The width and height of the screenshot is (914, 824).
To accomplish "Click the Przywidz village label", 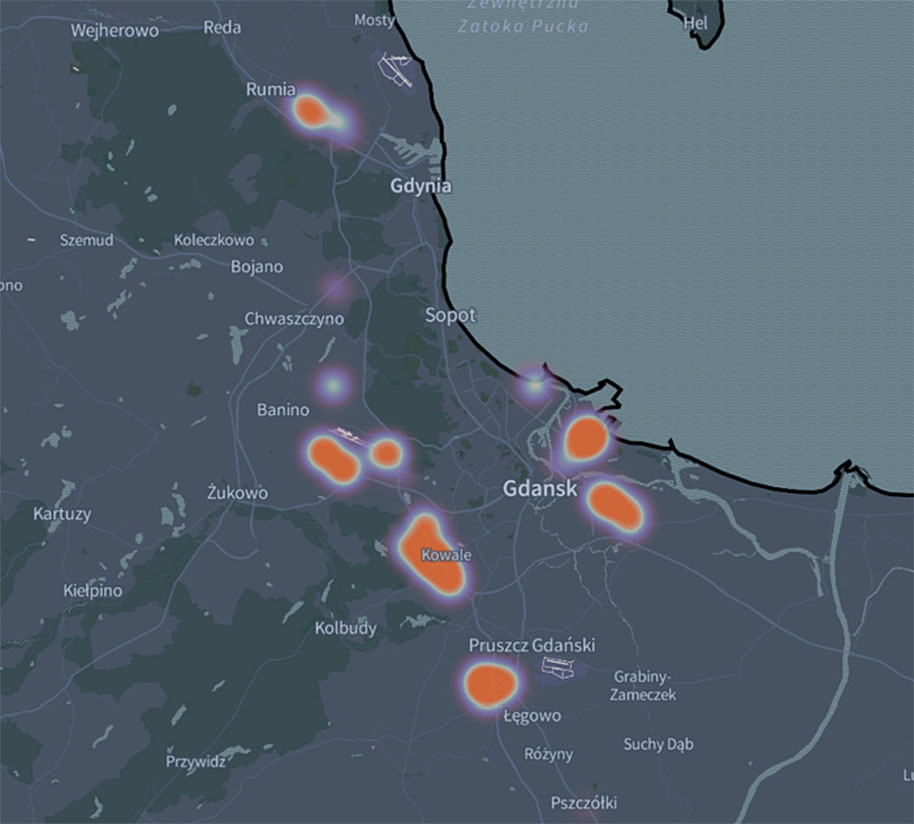I will [195, 761].
